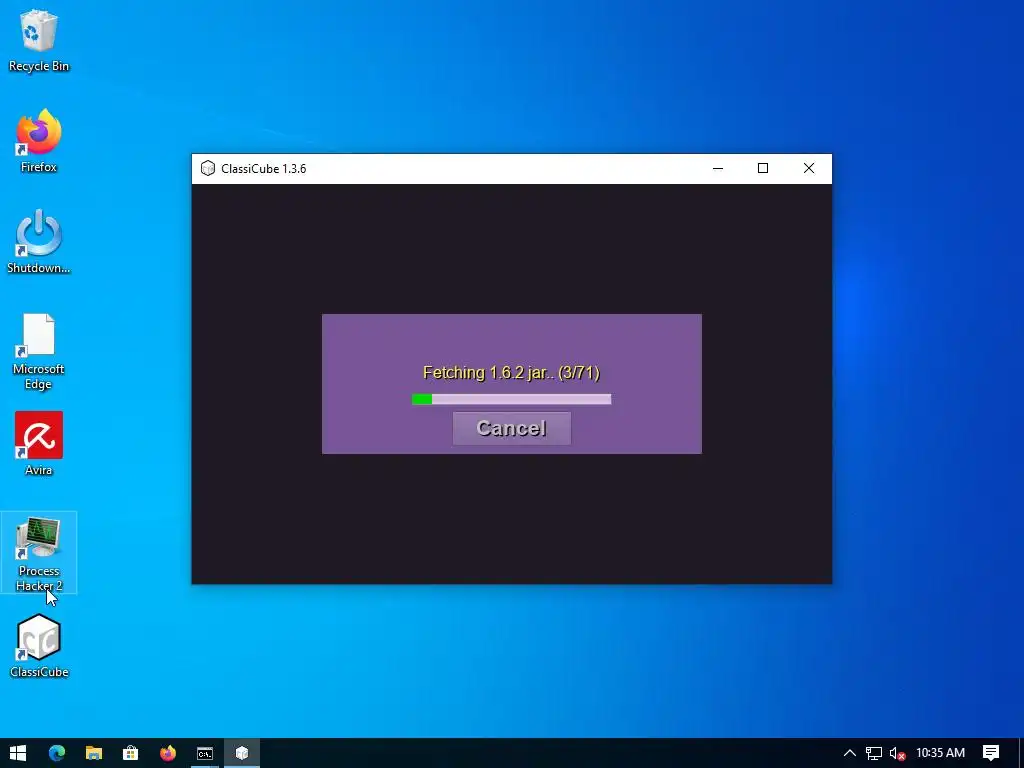Open the Windows Start menu
The height and width of the screenshot is (768, 1024).
(x=18, y=753)
